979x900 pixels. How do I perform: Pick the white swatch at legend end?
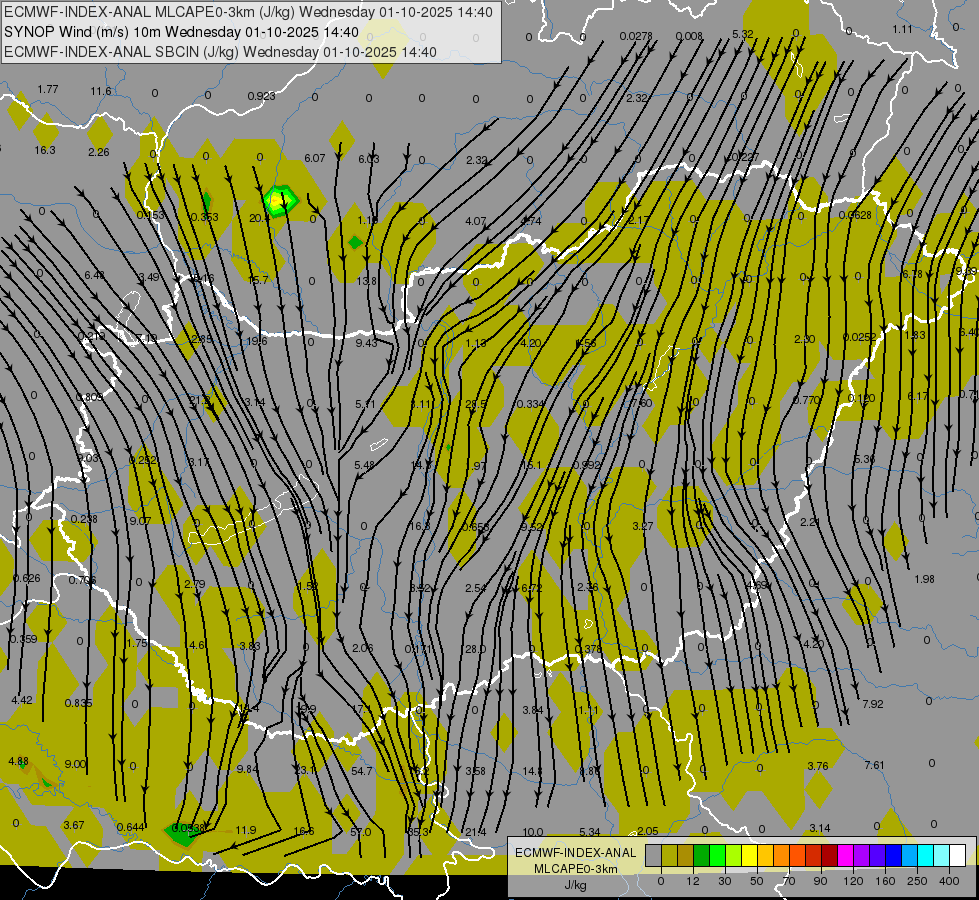[x=957, y=855]
